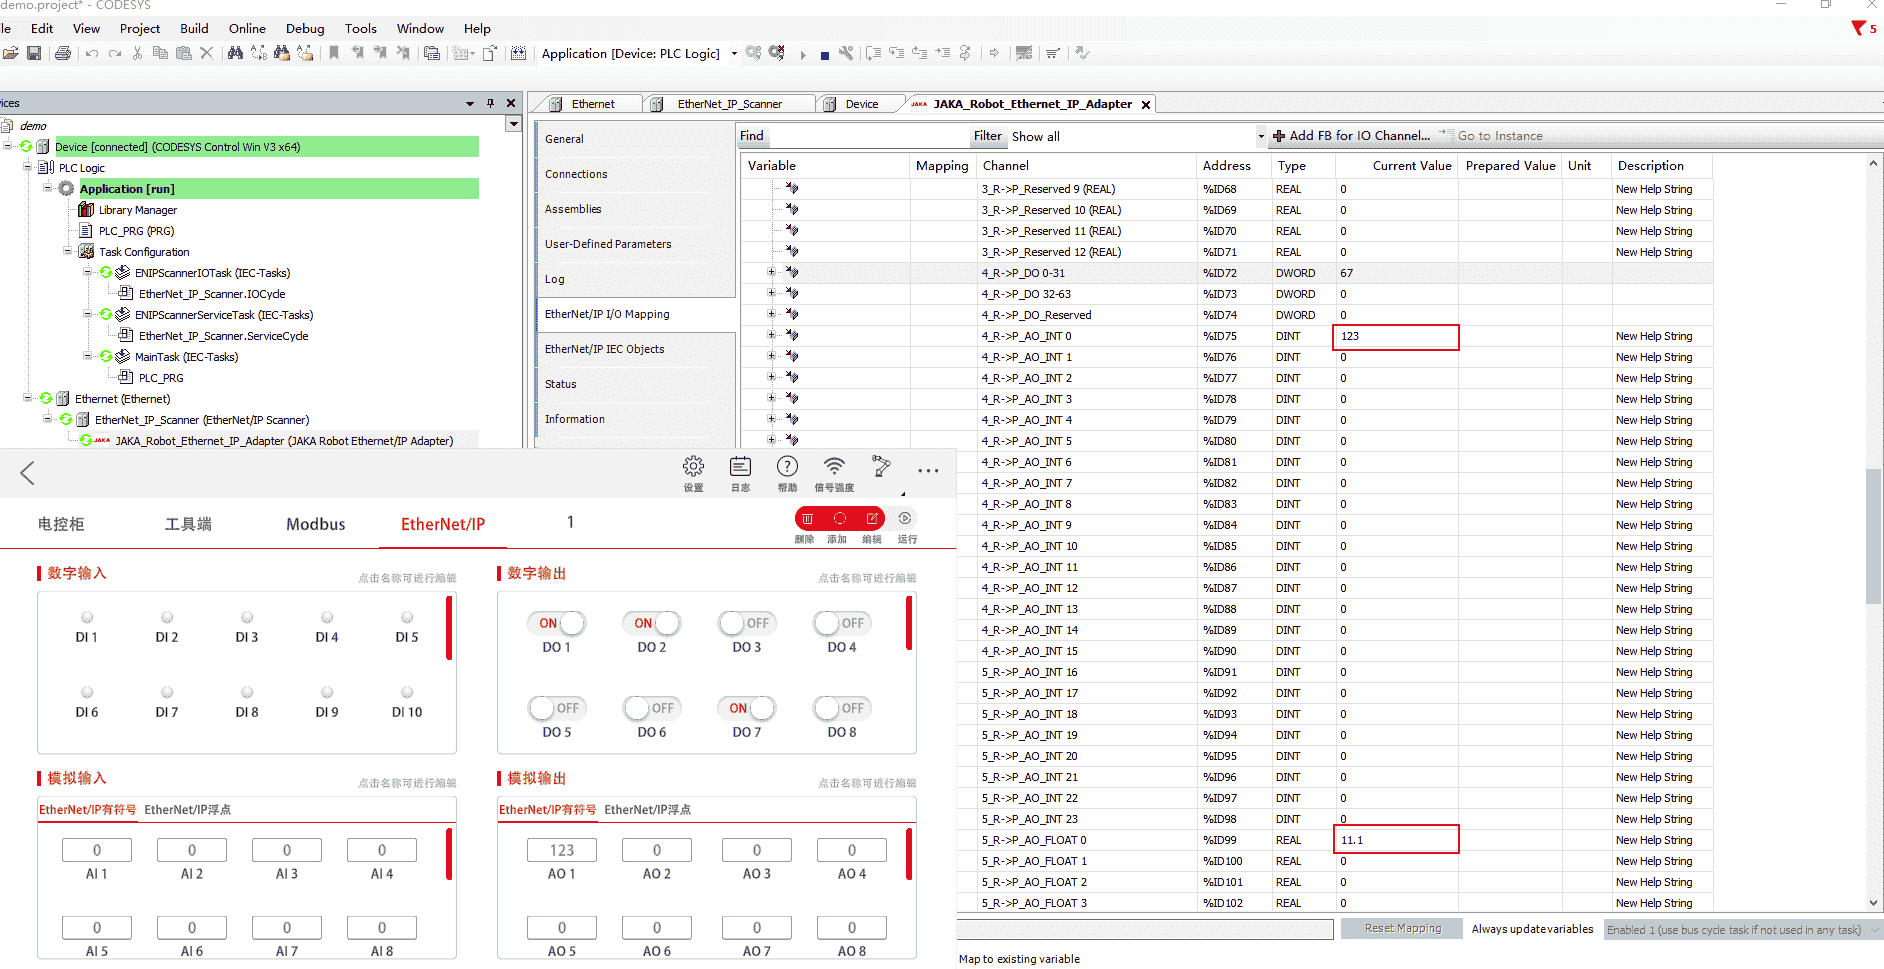Click the robot arm icon
Screen dimensions: 1884x969
tap(881, 467)
